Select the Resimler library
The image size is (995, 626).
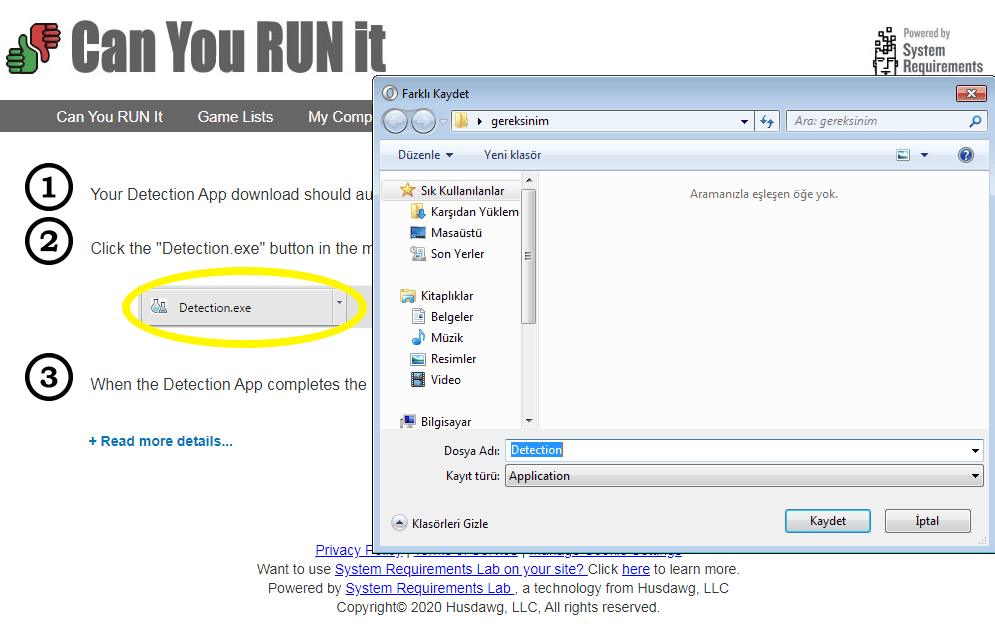452,359
